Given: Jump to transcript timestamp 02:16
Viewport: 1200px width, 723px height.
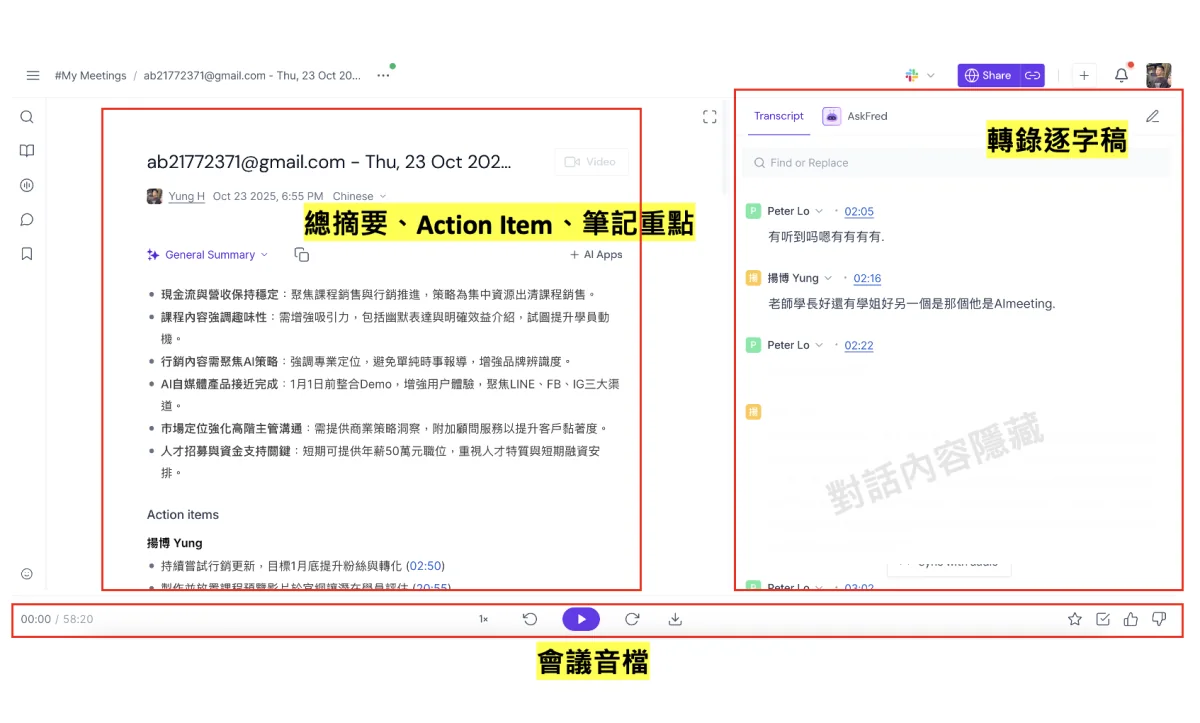Looking at the screenshot, I should [867, 278].
